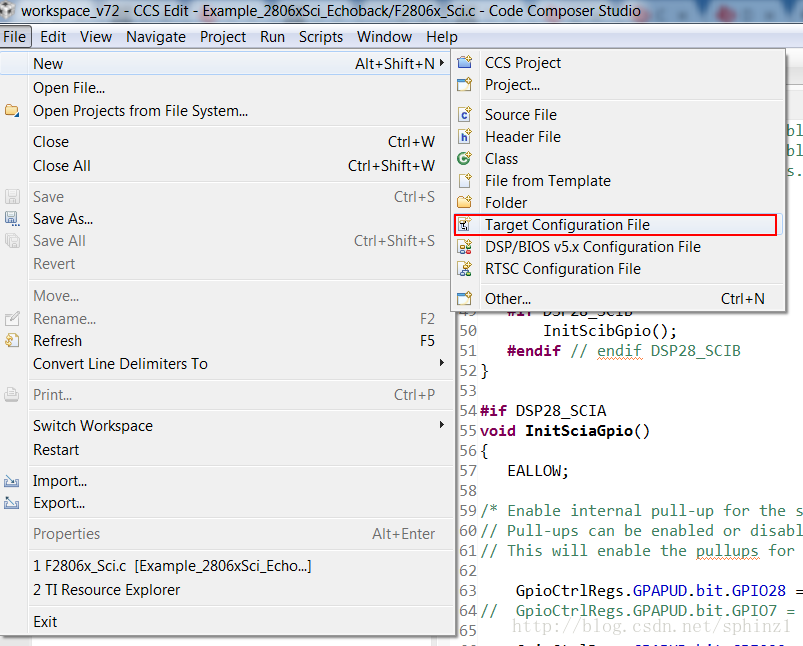
Task: Click the Open Projects folder icon
Action: click(12, 111)
